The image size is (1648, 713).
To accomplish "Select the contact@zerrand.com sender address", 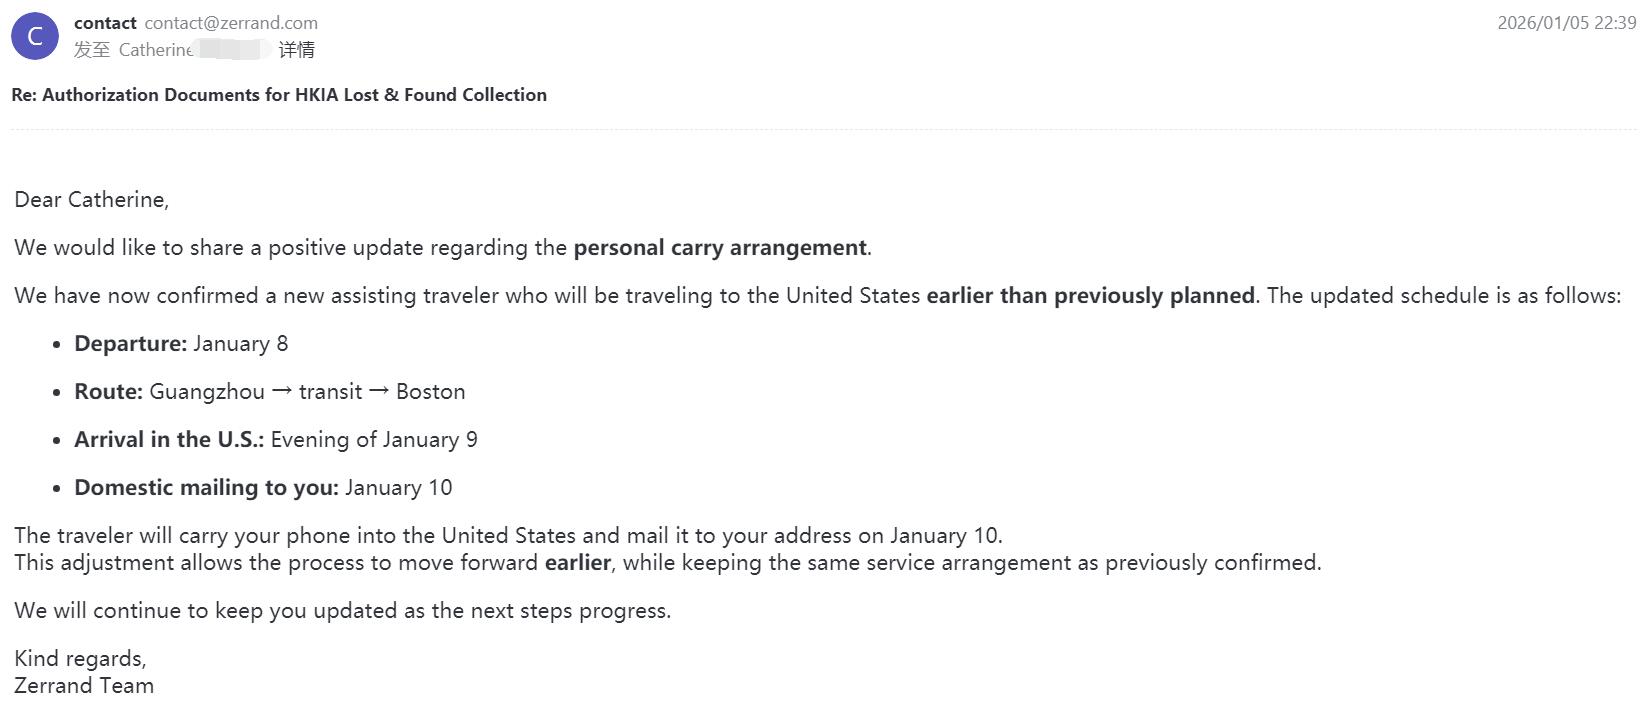I will pos(231,23).
